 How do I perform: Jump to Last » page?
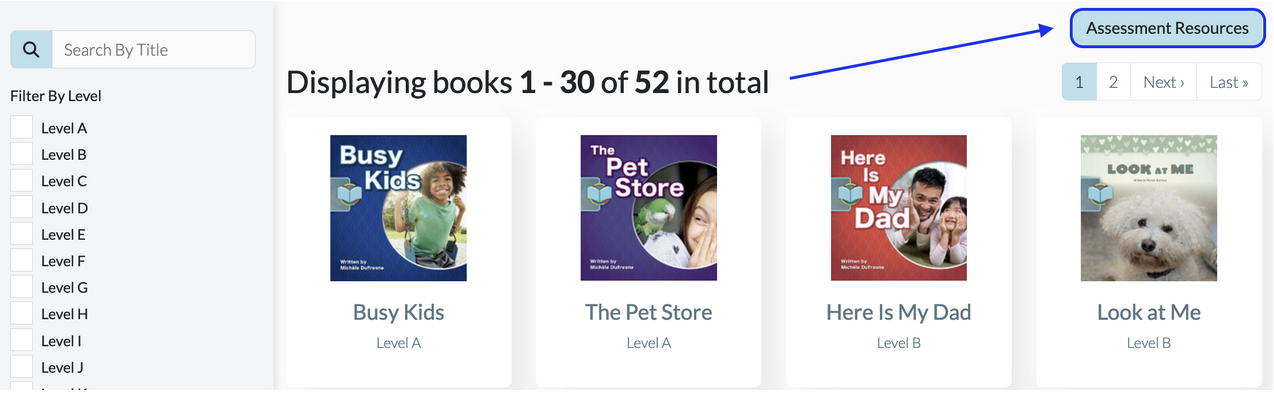(x=1229, y=82)
